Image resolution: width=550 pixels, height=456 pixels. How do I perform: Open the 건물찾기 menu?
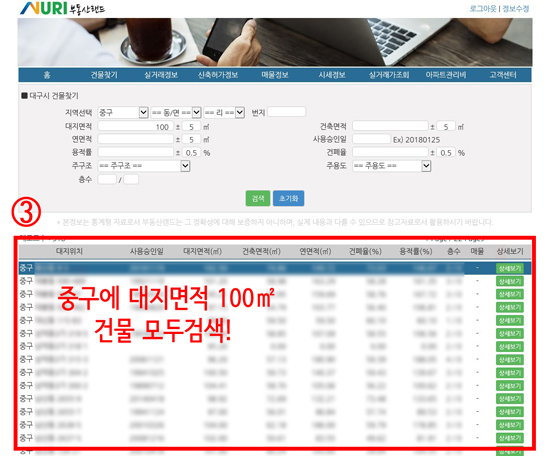[104, 75]
